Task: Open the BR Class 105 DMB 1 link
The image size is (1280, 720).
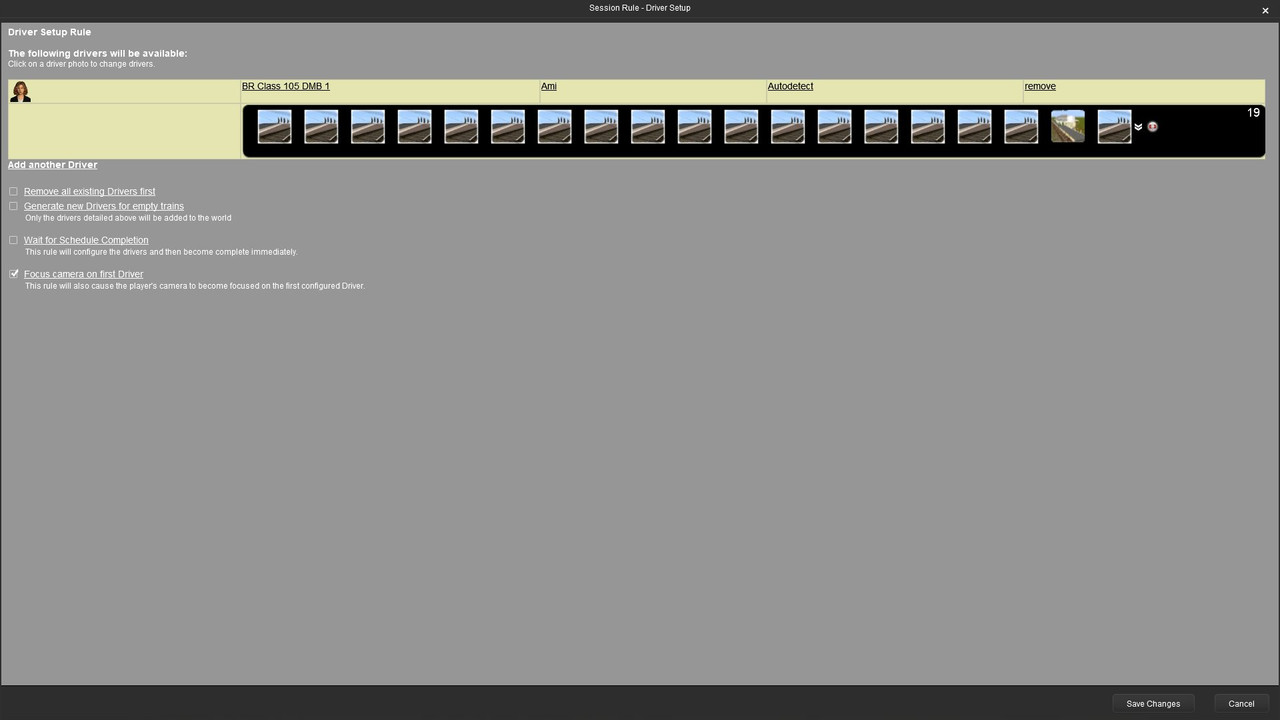Action: click(x=286, y=86)
